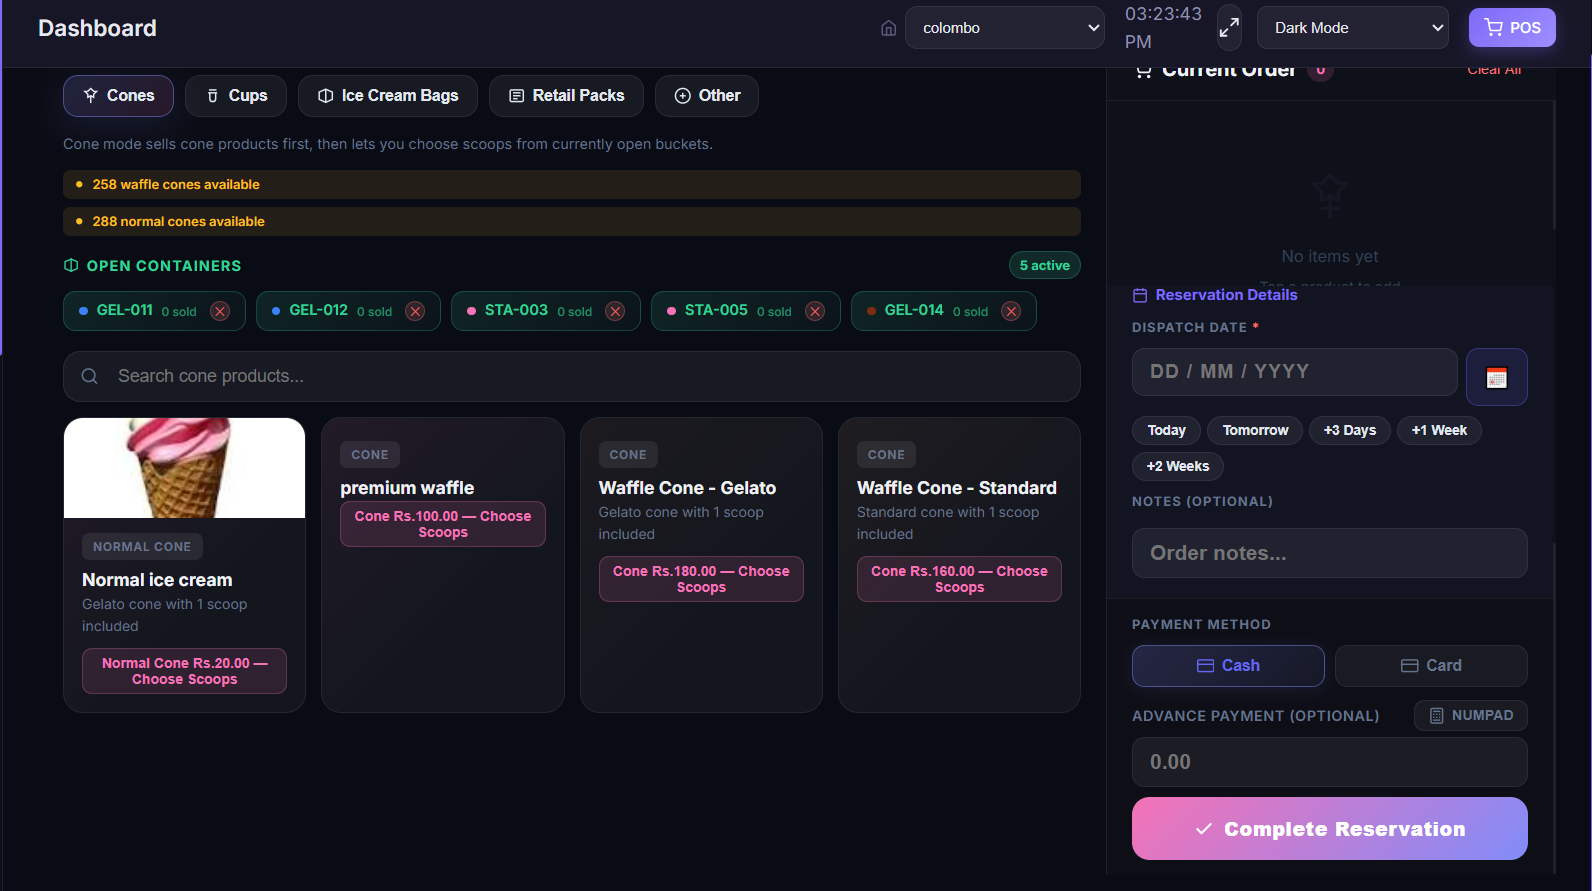This screenshot has height=891, width=1592.
Task: Switch to the Ice Cream Bags tab
Action: coord(388,96)
